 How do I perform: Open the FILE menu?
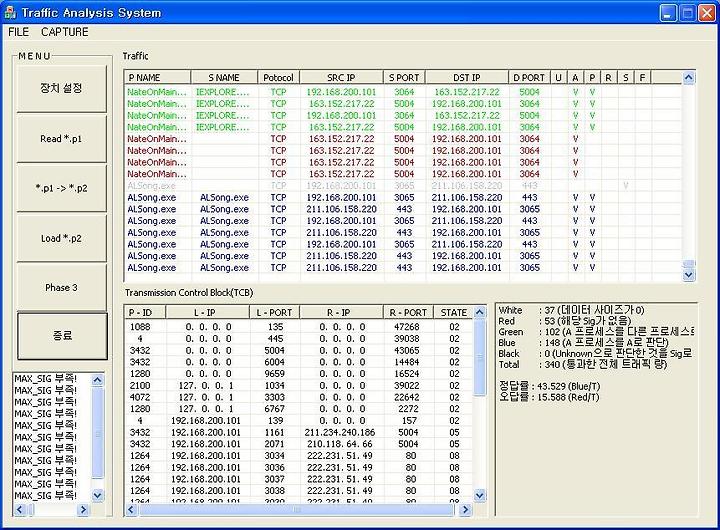point(18,32)
